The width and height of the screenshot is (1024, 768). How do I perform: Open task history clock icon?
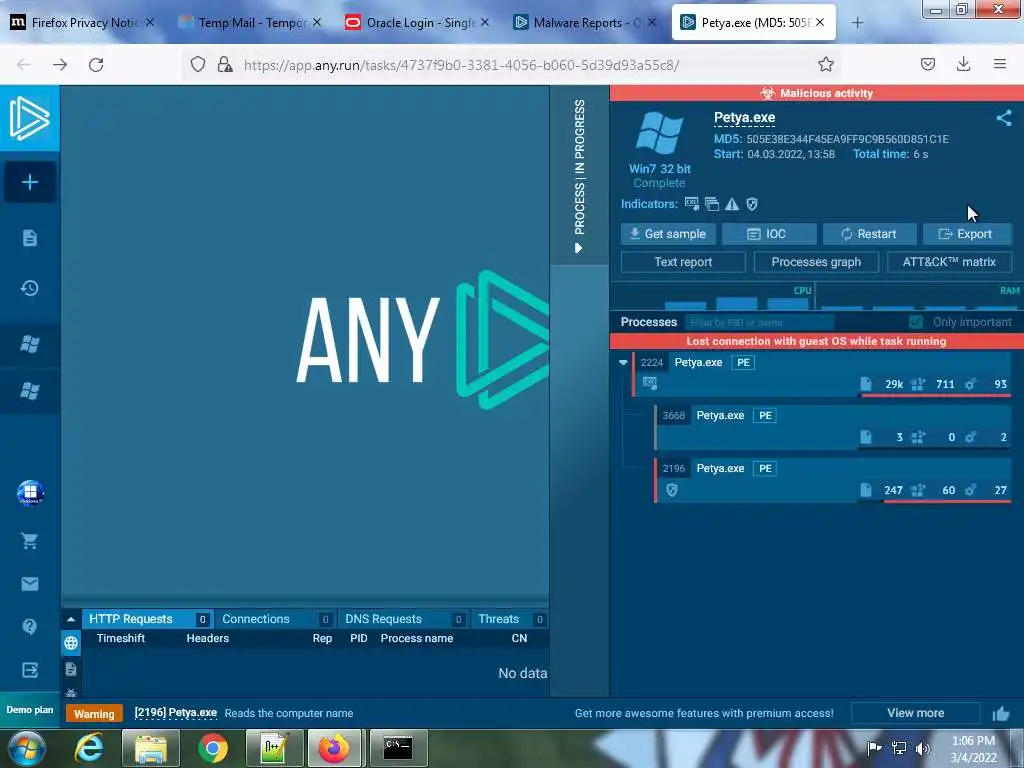pos(29,288)
